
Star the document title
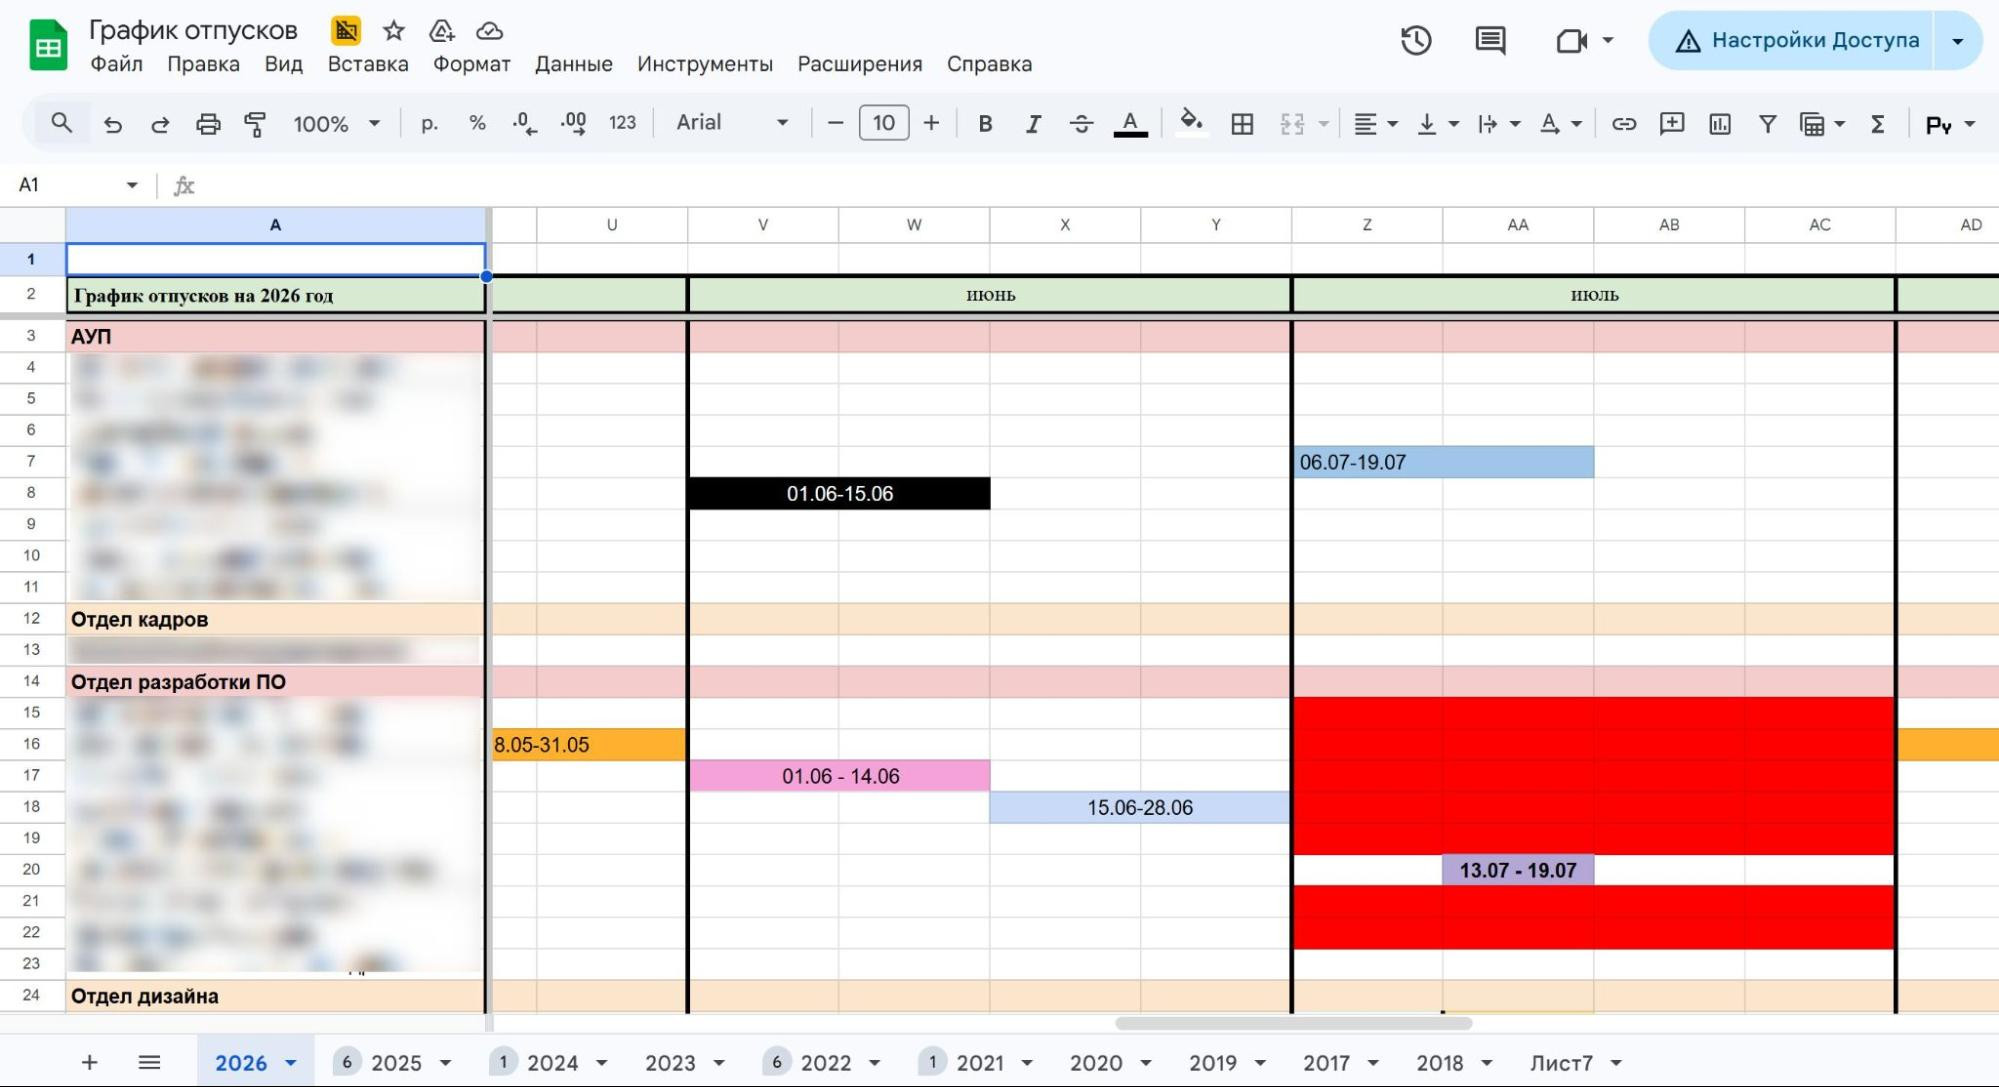pyautogui.click(x=394, y=31)
